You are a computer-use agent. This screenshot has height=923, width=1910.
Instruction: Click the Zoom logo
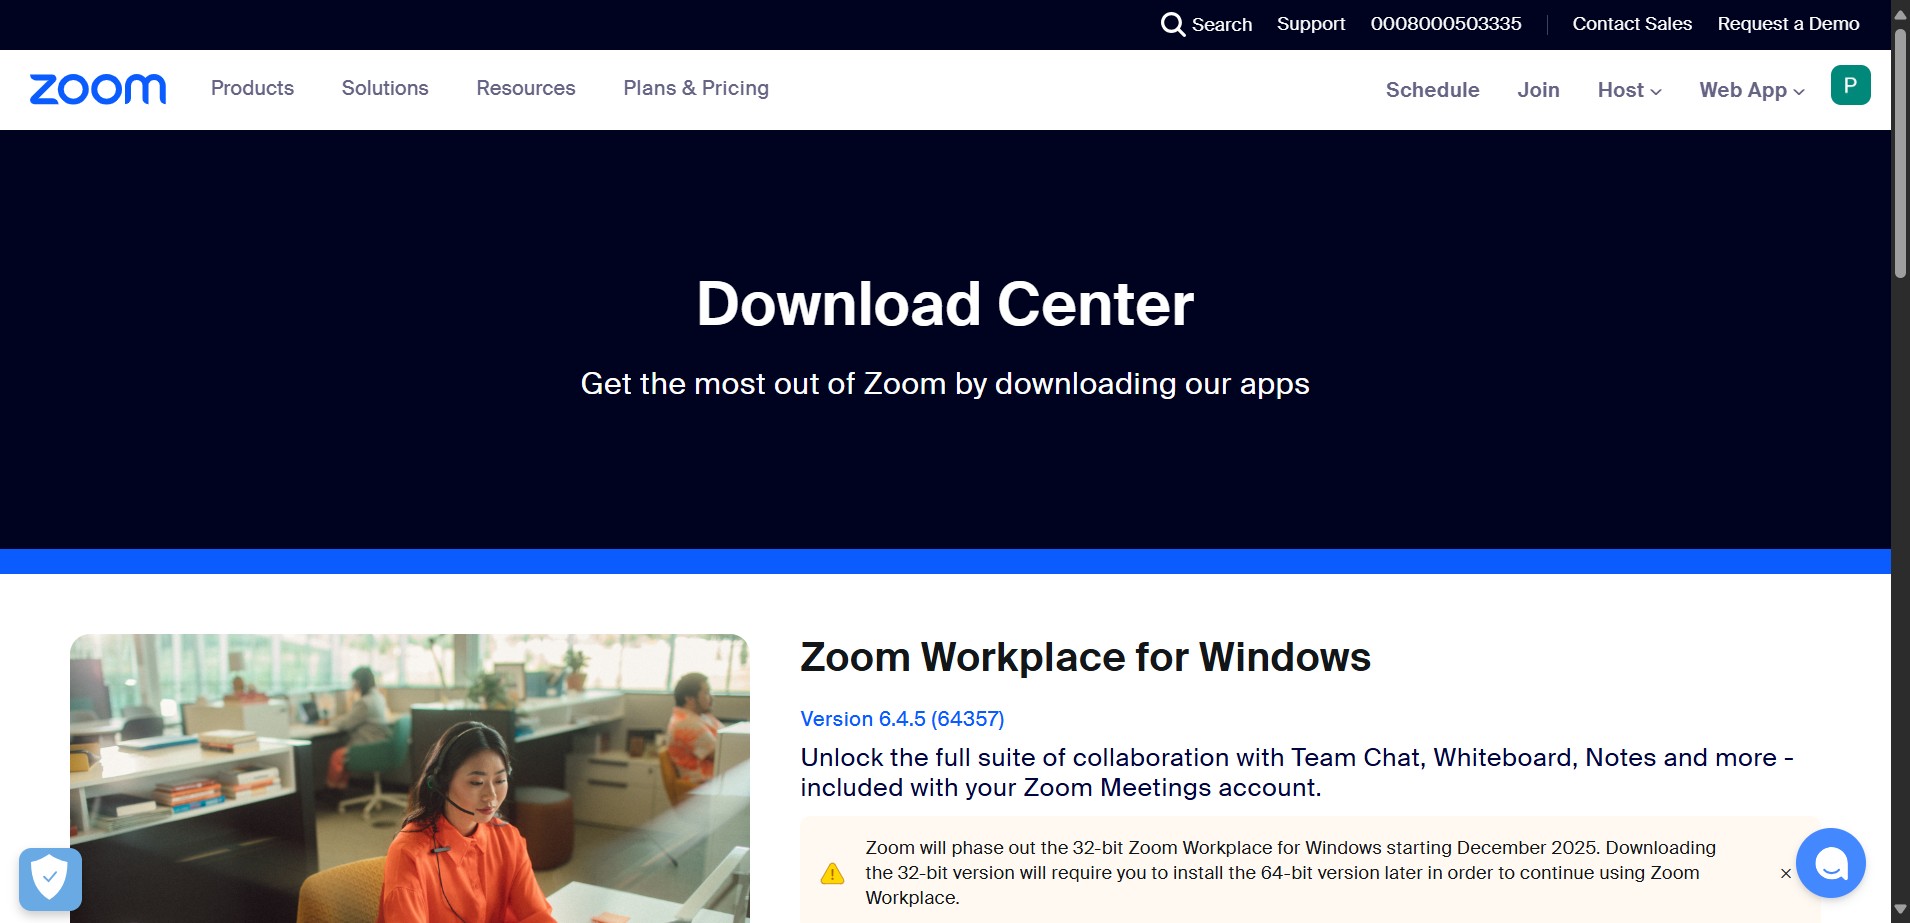click(98, 89)
